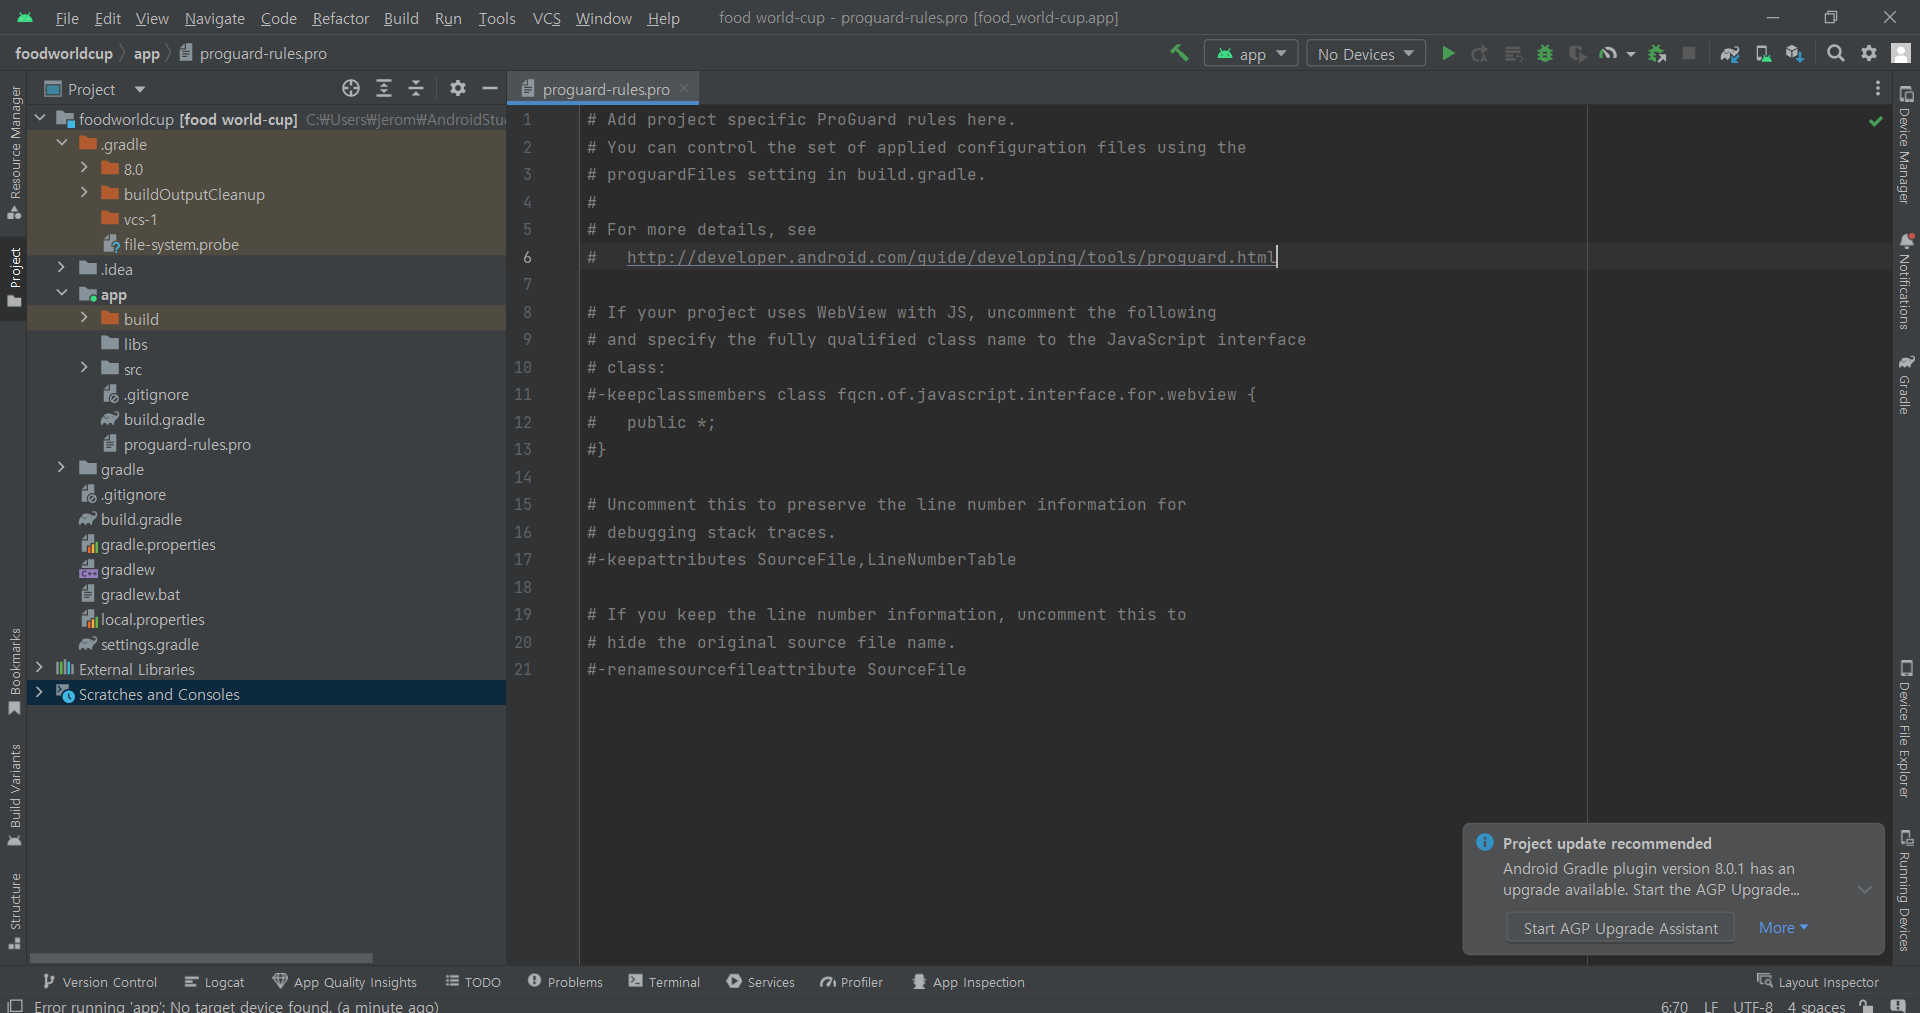The image size is (1920, 1013).
Task: Run the app with green play icon
Action: [x=1447, y=53]
